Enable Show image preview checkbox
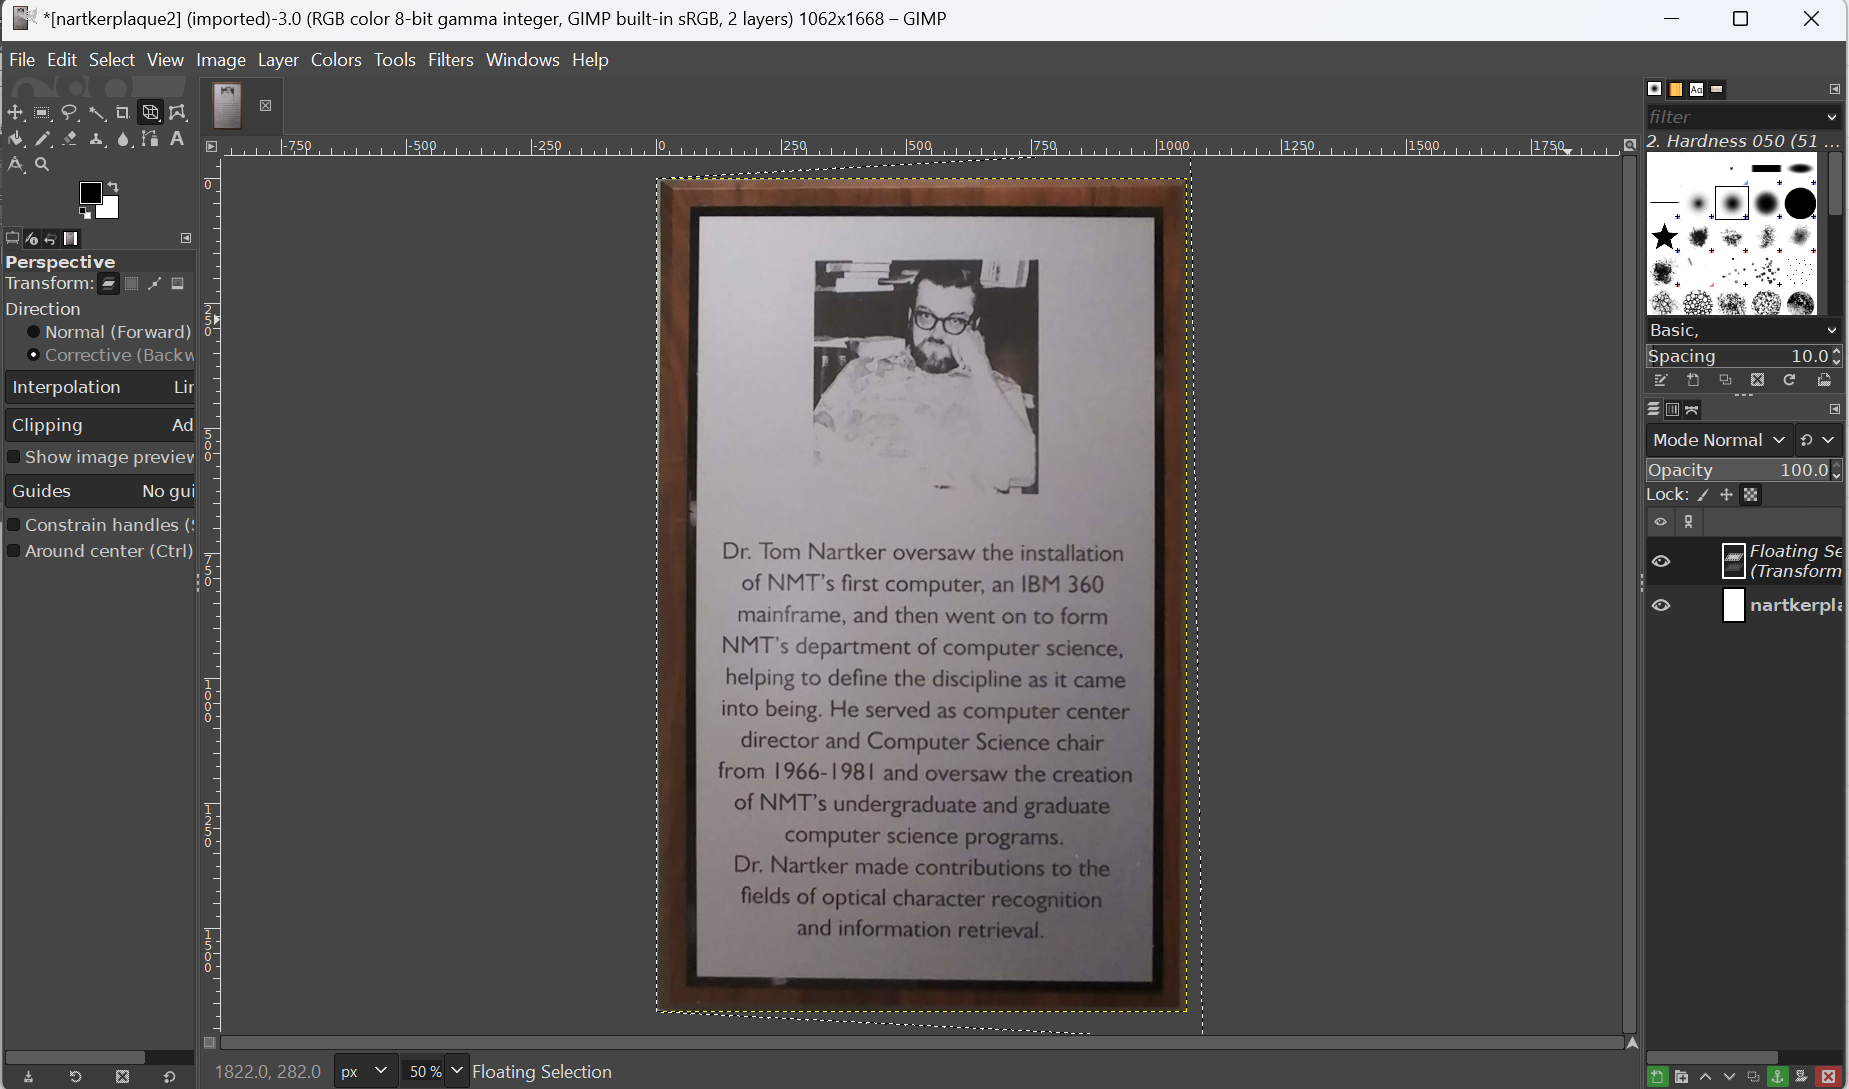 pyautogui.click(x=14, y=457)
